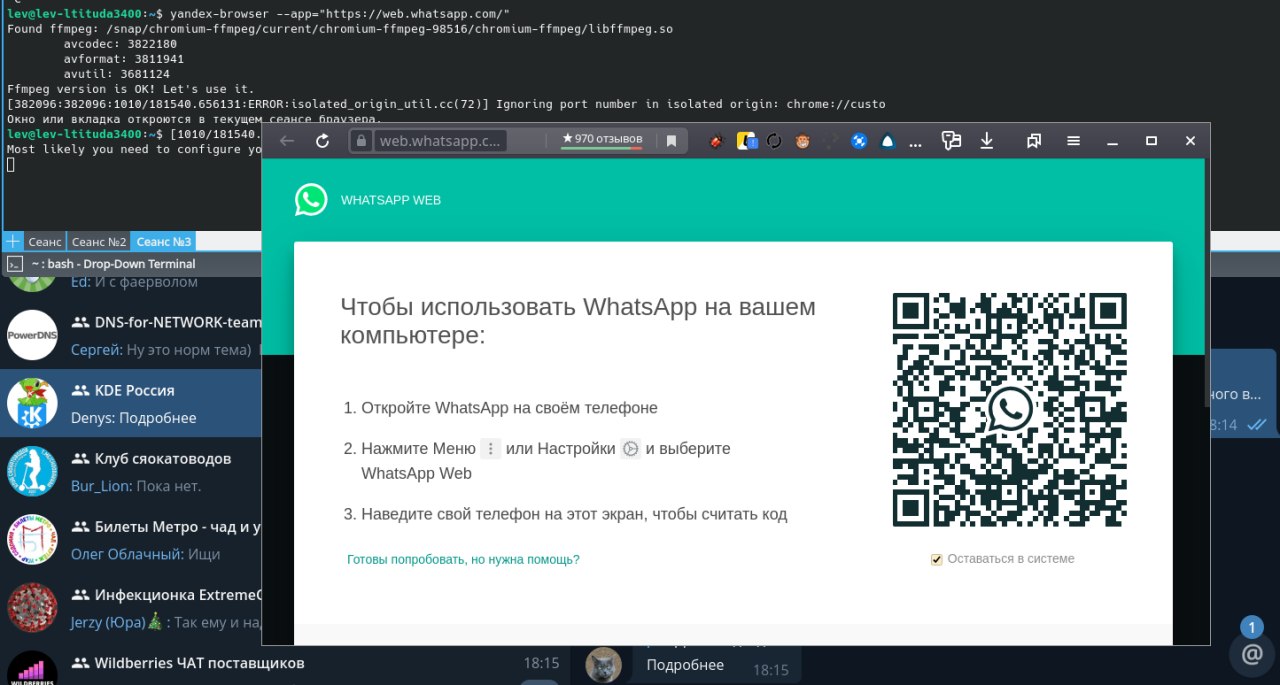Click the Wildberries chat avatar
This screenshot has width=1280, height=685.
tap(32, 668)
